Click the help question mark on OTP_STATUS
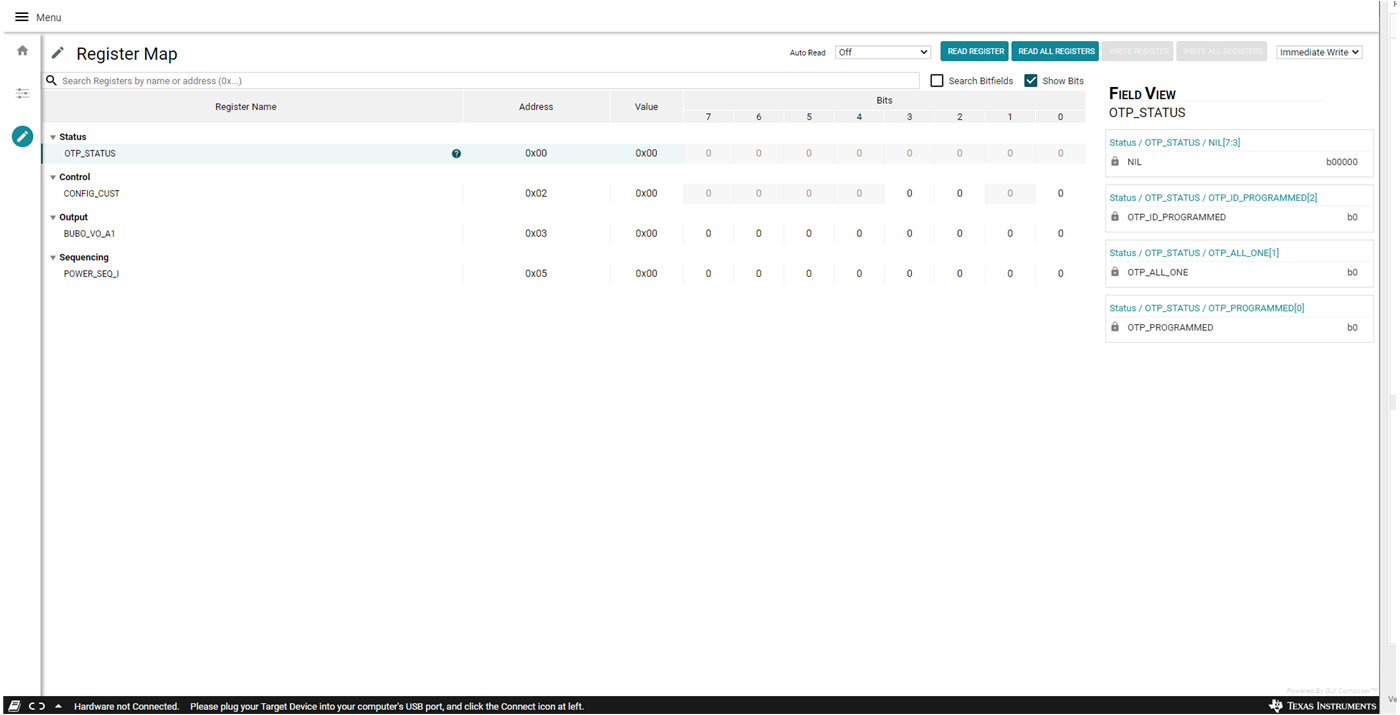Viewport: 1400px width, 715px height. pos(457,153)
